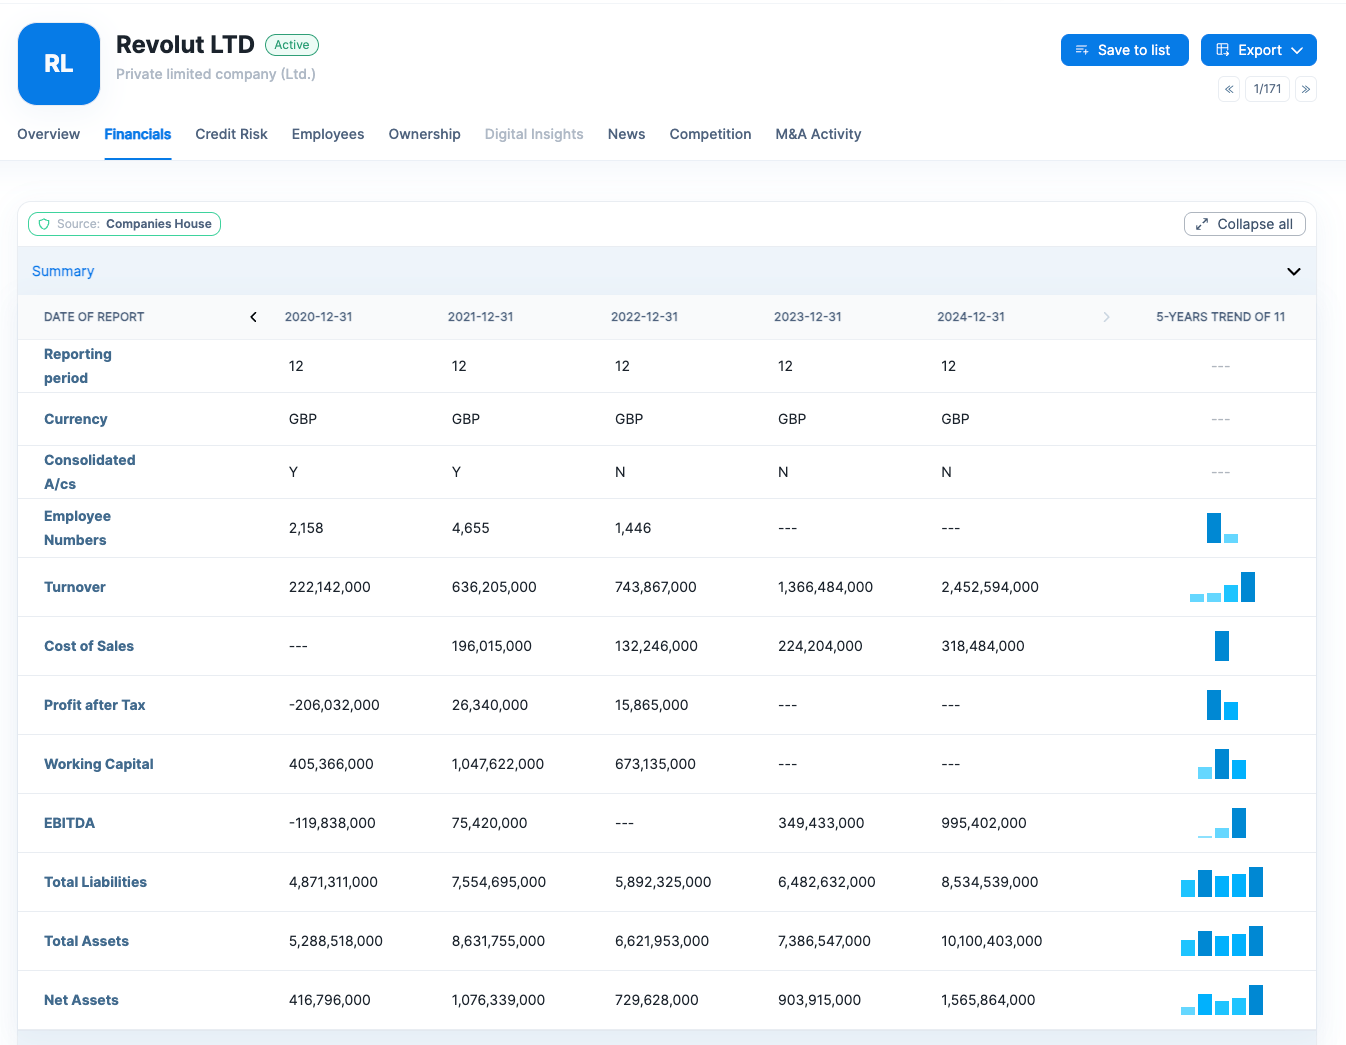Show earlier report dates with left chevron
Viewport: 1346px width, 1045px height.
(253, 317)
